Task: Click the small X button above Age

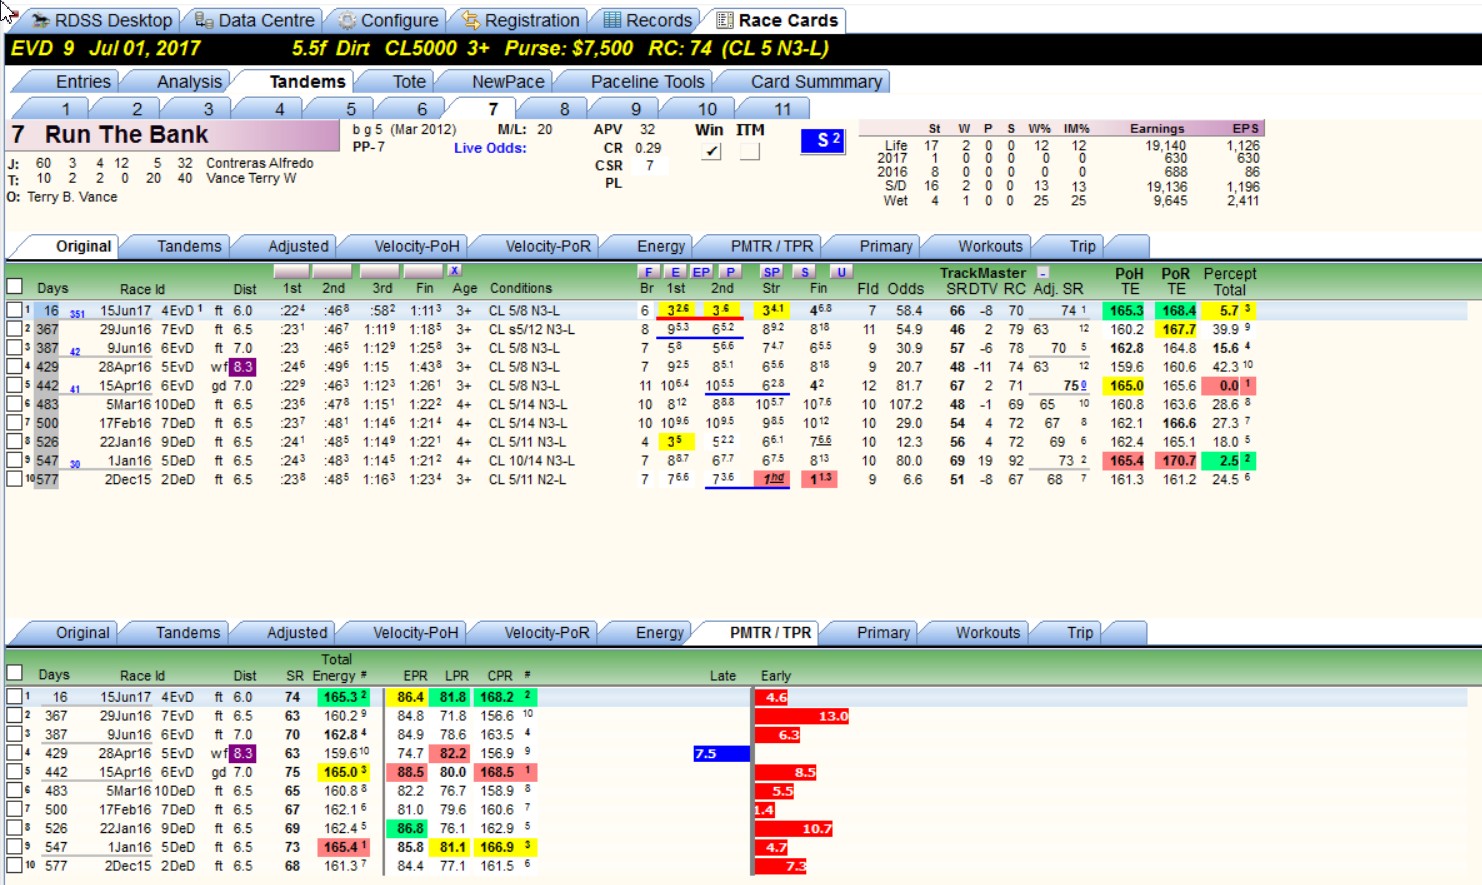Action: coord(454,271)
